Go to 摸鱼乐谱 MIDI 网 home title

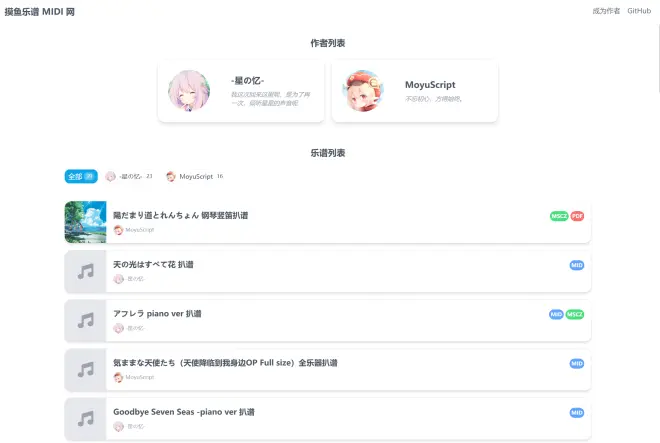coord(40,12)
